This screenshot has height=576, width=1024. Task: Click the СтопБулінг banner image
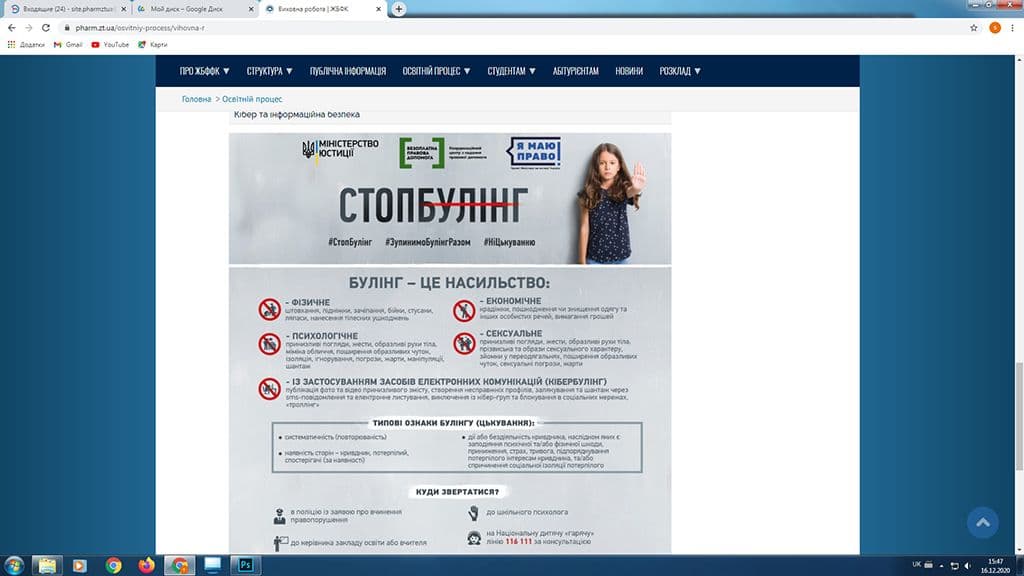(449, 199)
